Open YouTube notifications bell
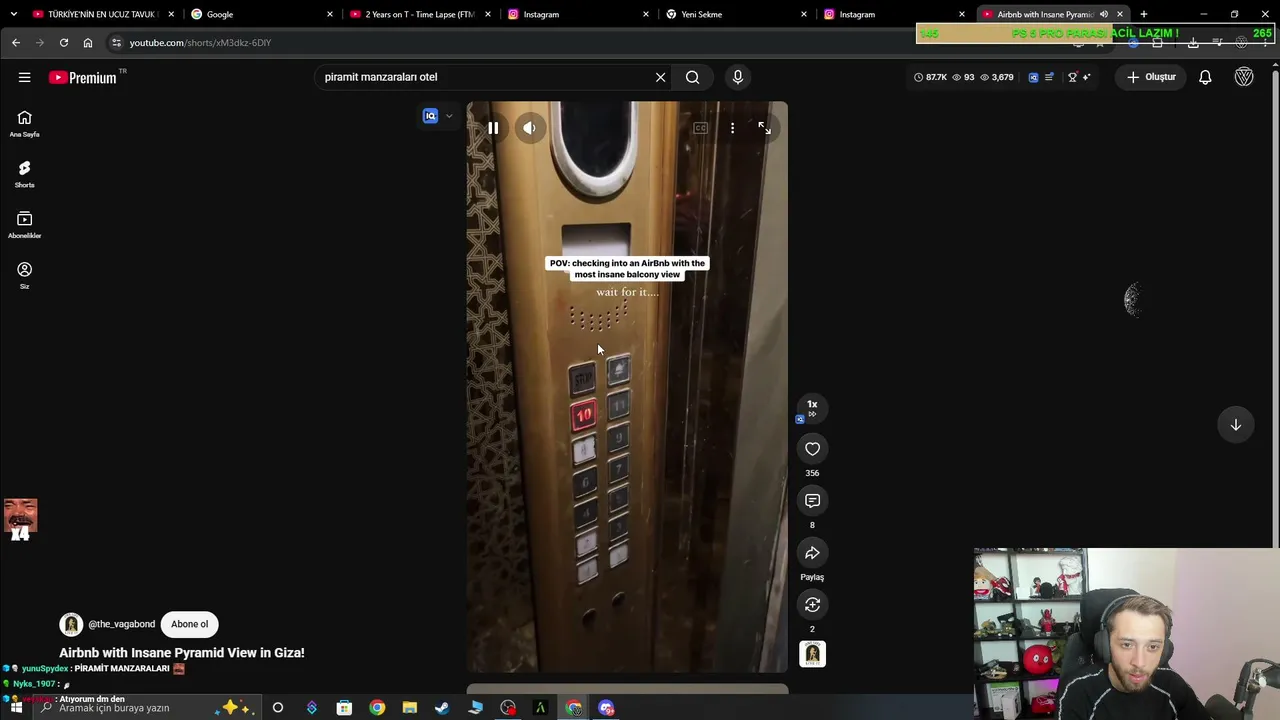Viewport: 1280px width, 720px height. 1205,77
